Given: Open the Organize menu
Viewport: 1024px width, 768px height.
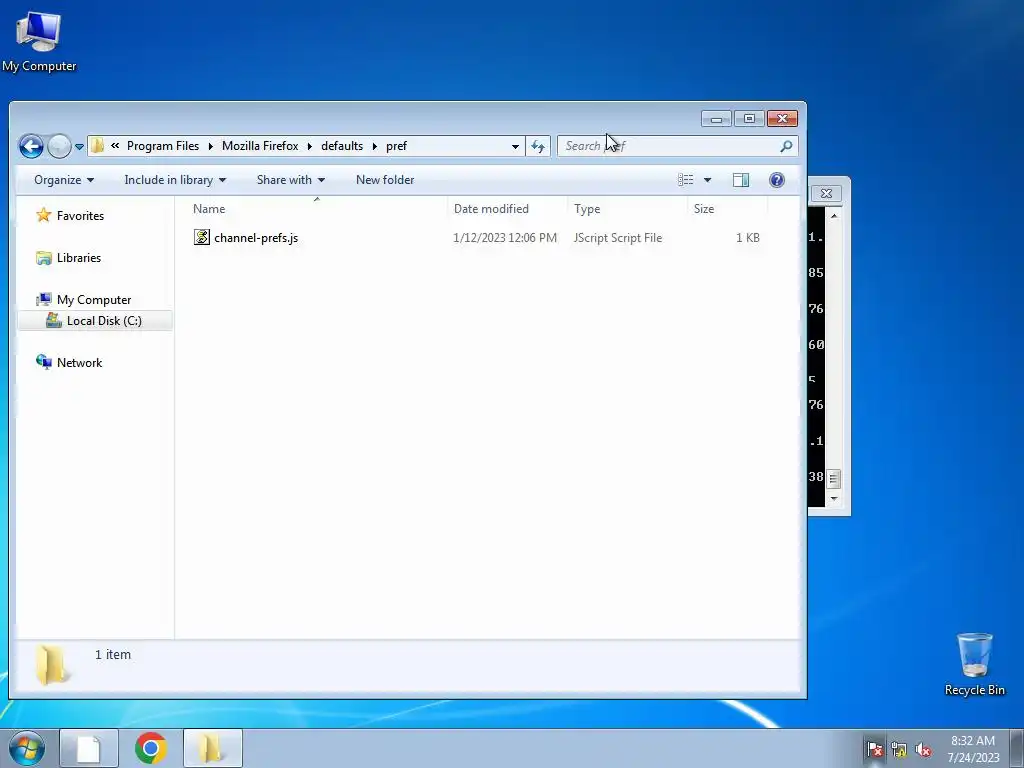Looking at the screenshot, I should pyautogui.click(x=64, y=180).
